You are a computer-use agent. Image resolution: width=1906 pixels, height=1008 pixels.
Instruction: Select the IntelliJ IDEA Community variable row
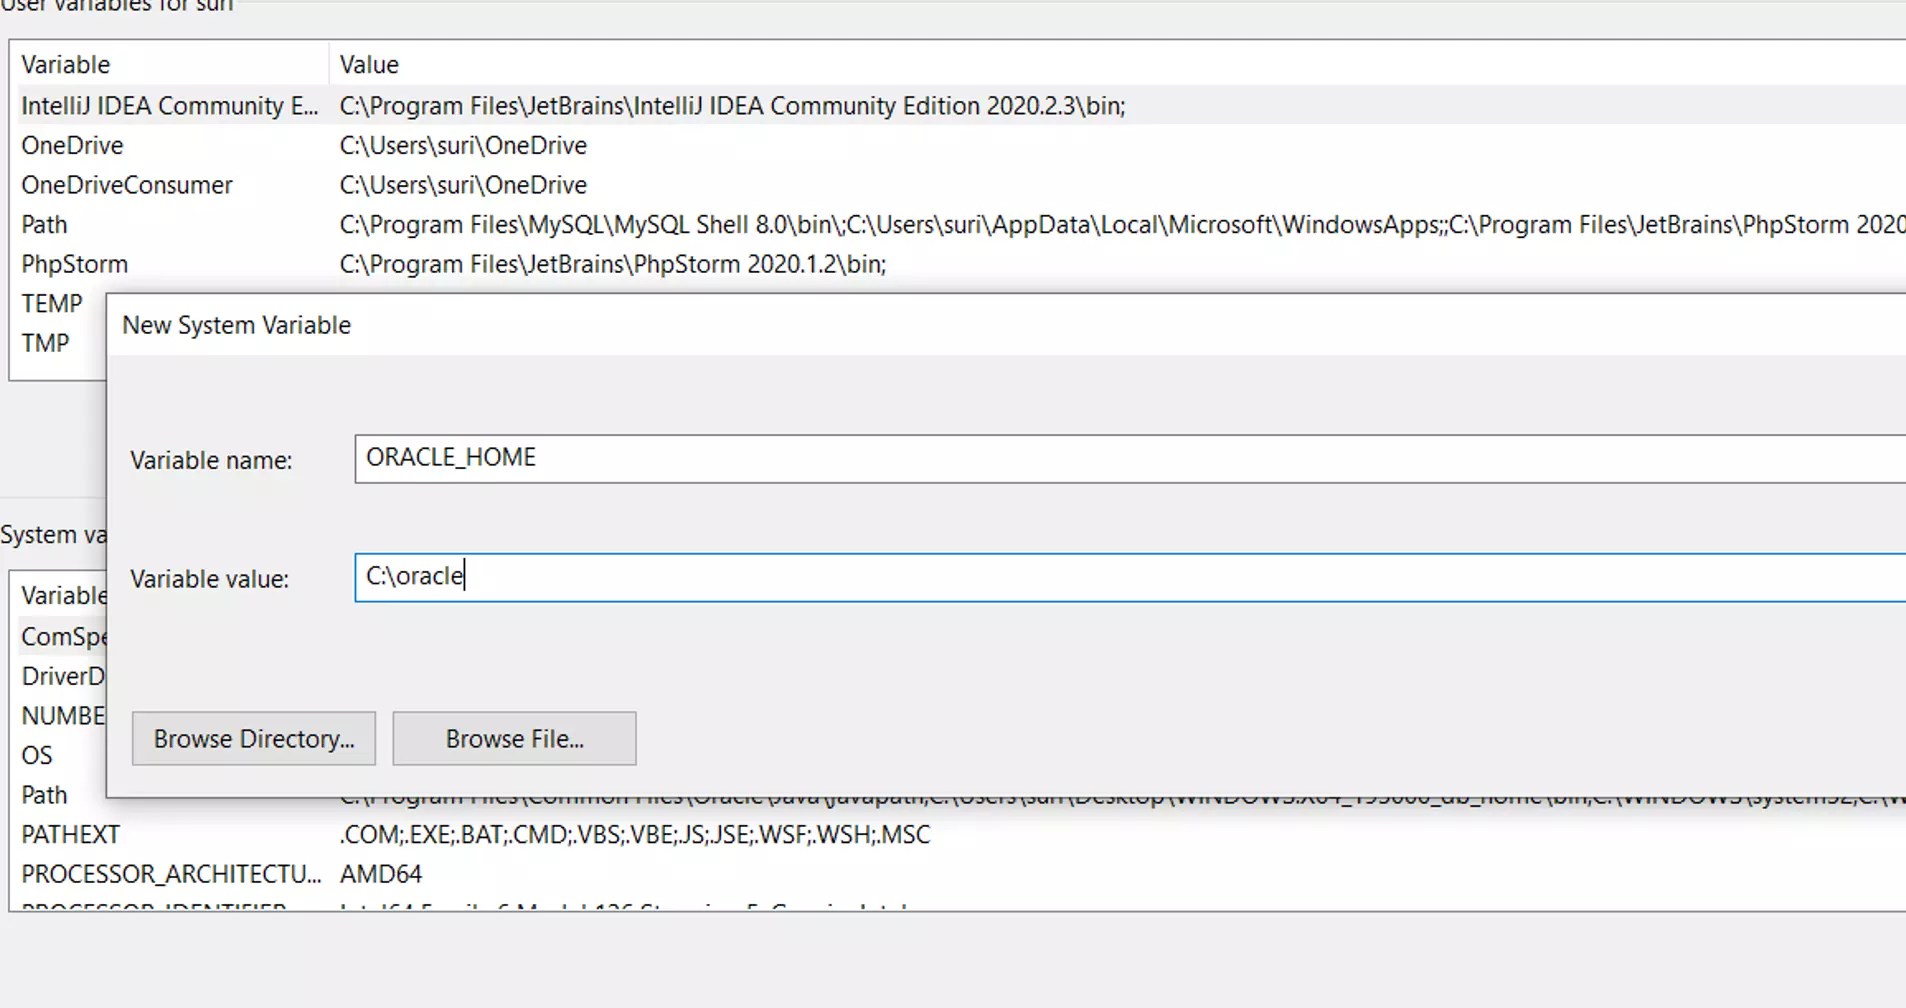[x=168, y=105]
